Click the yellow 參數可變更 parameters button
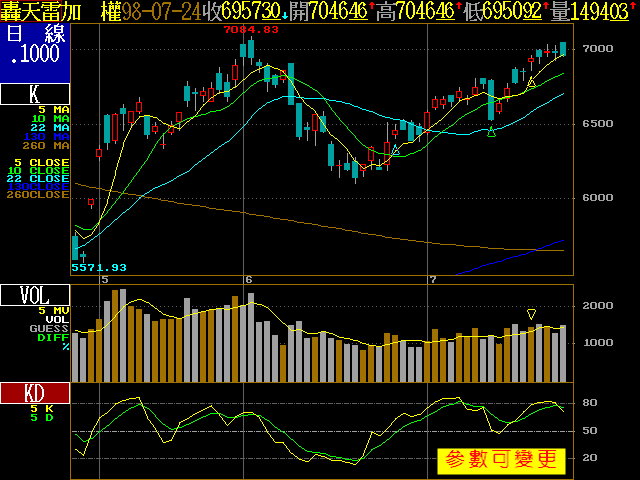The height and width of the screenshot is (480, 640). (501, 461)
